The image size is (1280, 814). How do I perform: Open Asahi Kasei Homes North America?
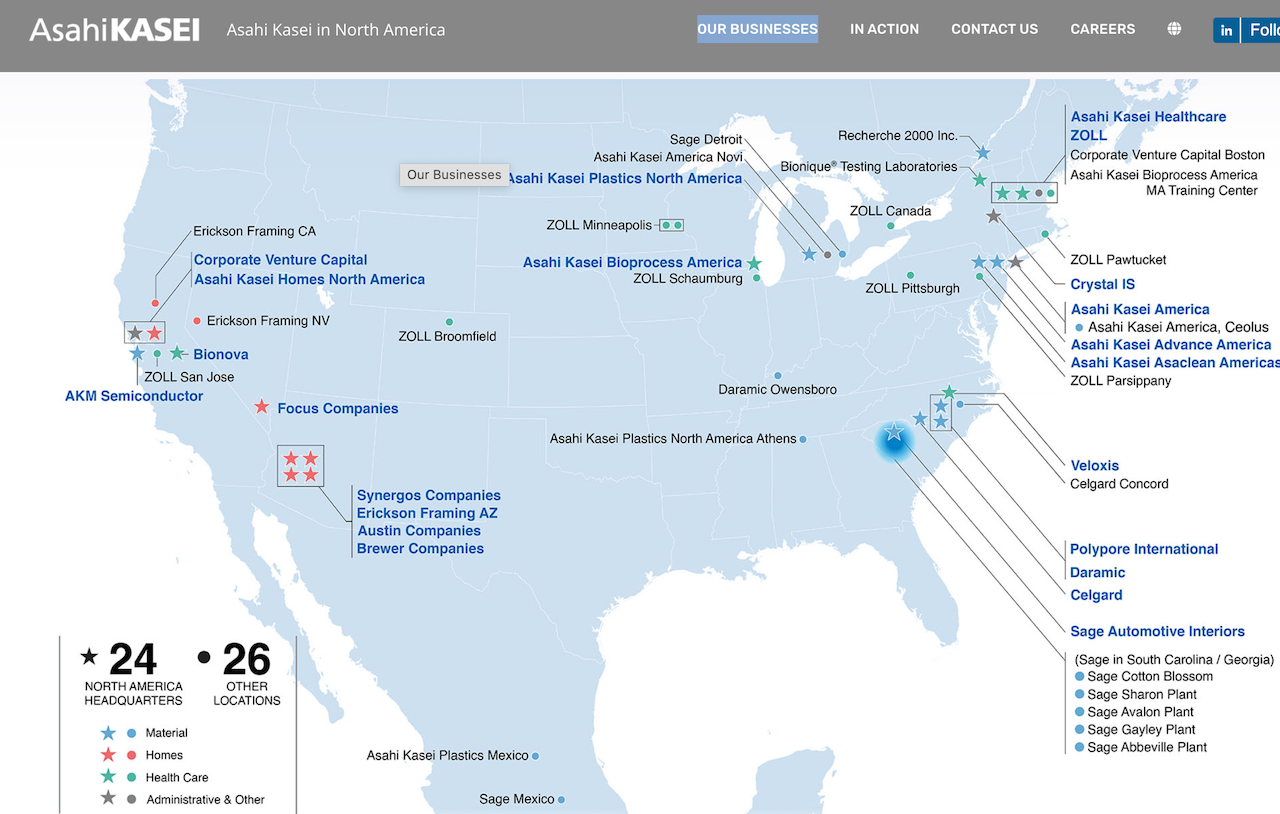(309, 279)
